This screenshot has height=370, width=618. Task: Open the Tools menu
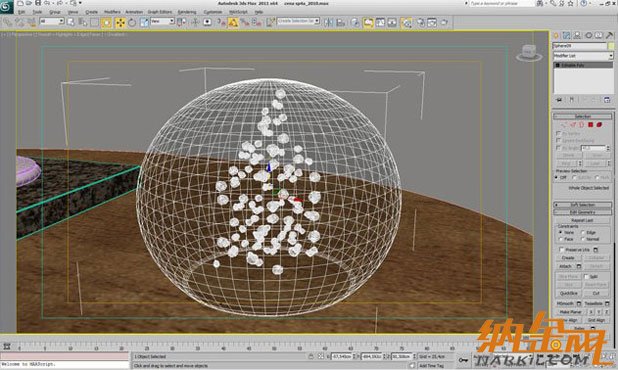[x=37, y=12]
